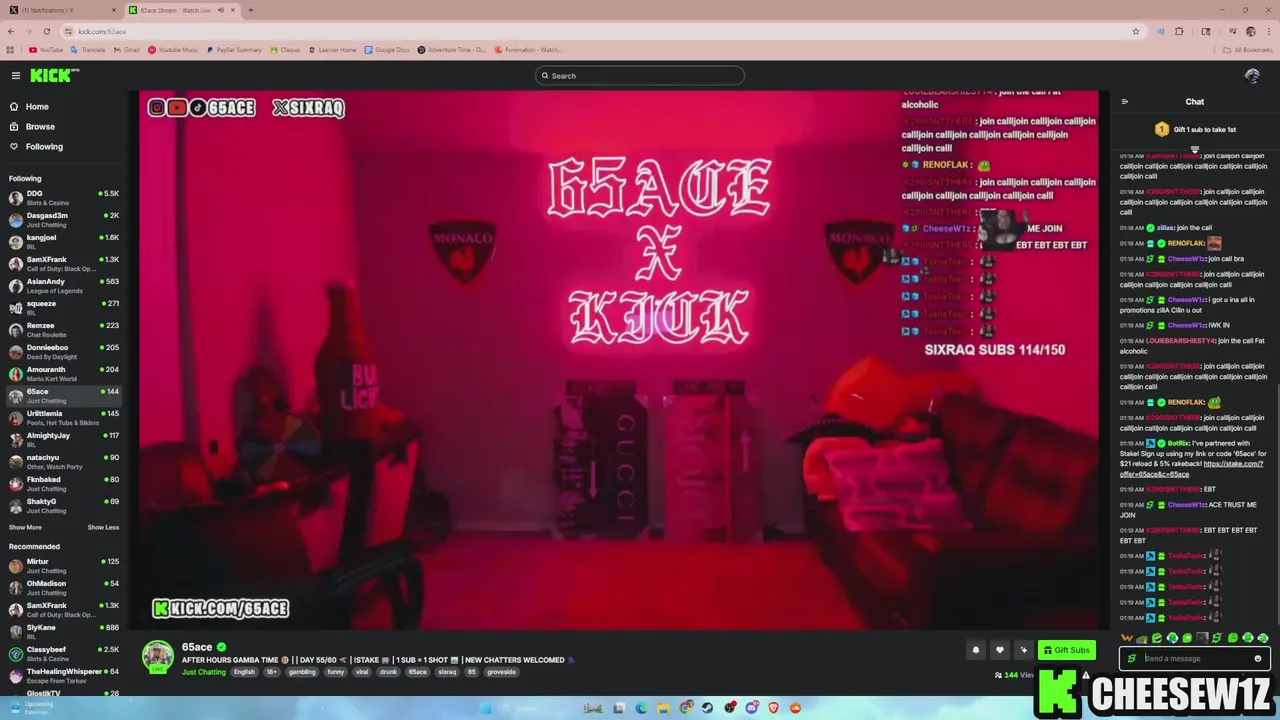Open recommended channel SlyKane
This screenshot has height=720, width=1280.
click(x=64, y=631)
